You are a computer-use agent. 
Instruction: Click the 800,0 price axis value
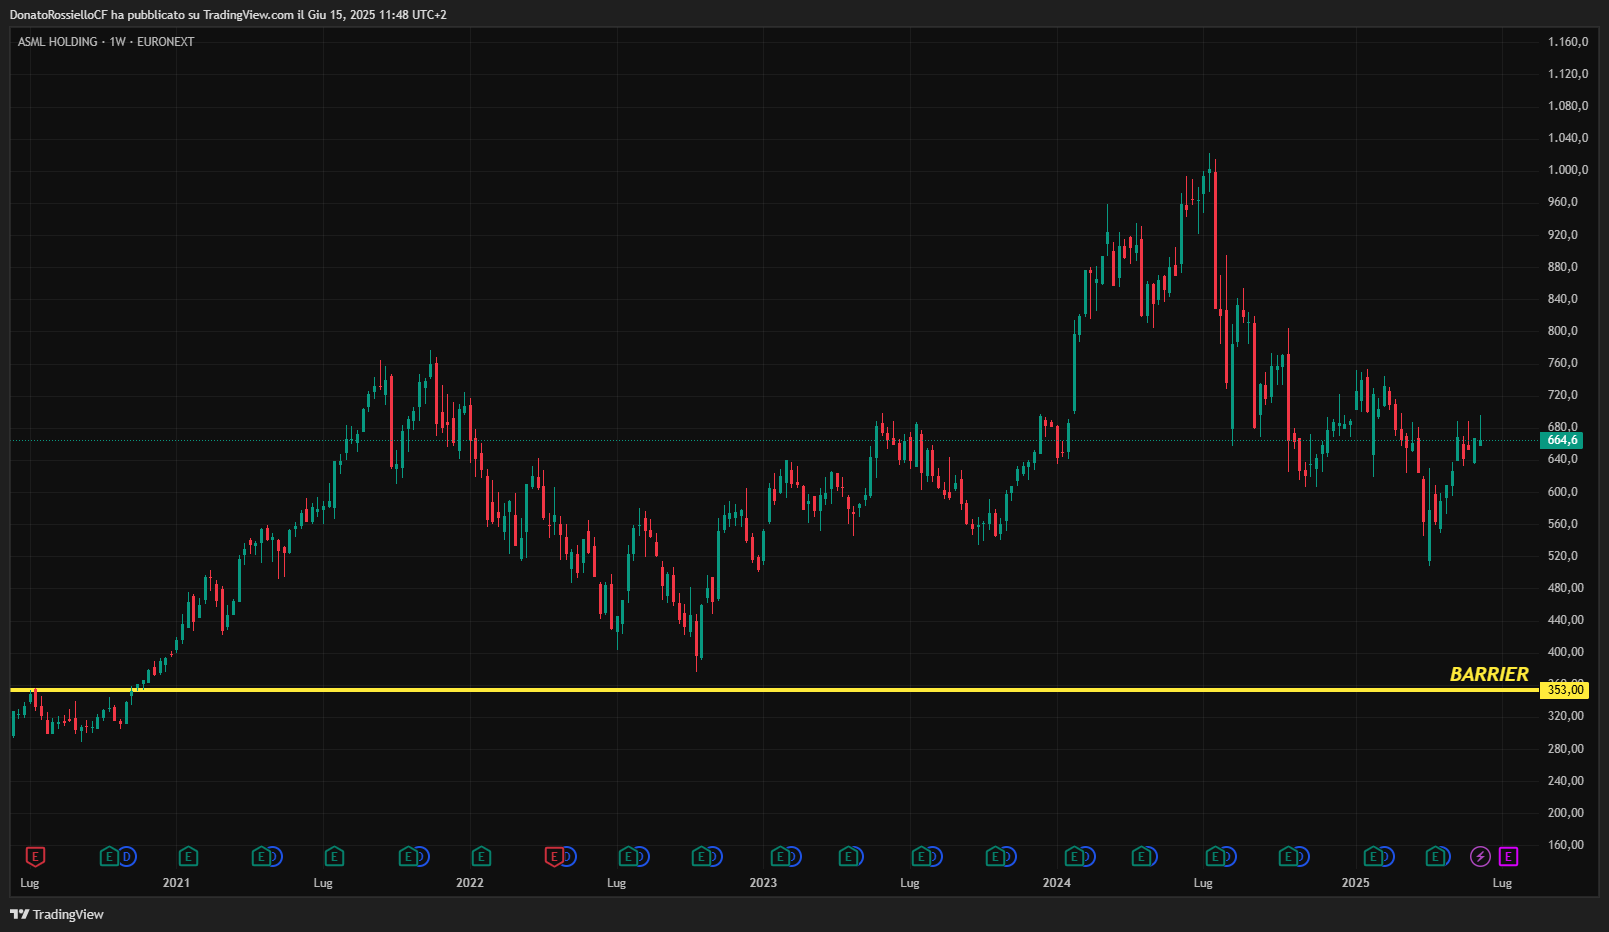coord(1563,331)
